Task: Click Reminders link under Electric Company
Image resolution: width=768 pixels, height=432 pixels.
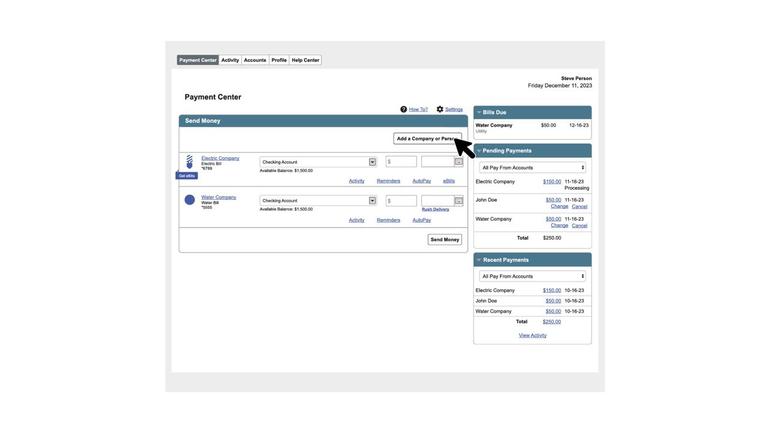Action: (388, 181)
